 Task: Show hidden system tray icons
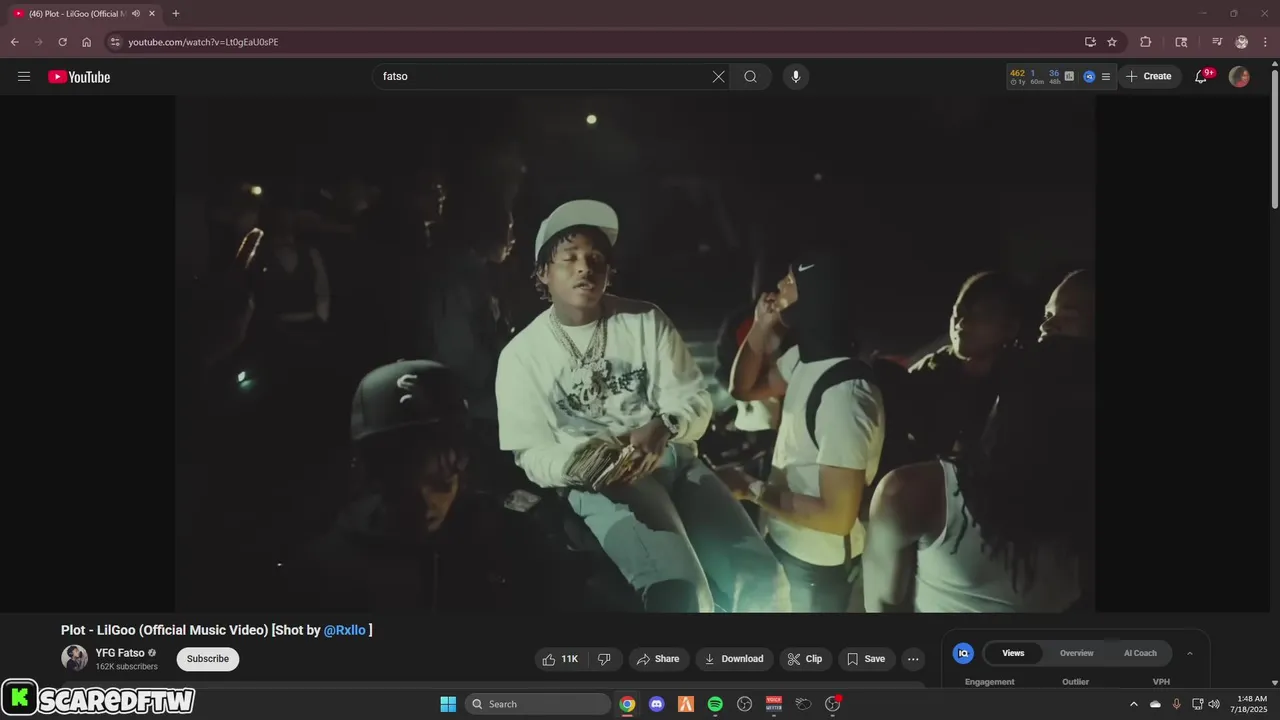[1134, 704]
